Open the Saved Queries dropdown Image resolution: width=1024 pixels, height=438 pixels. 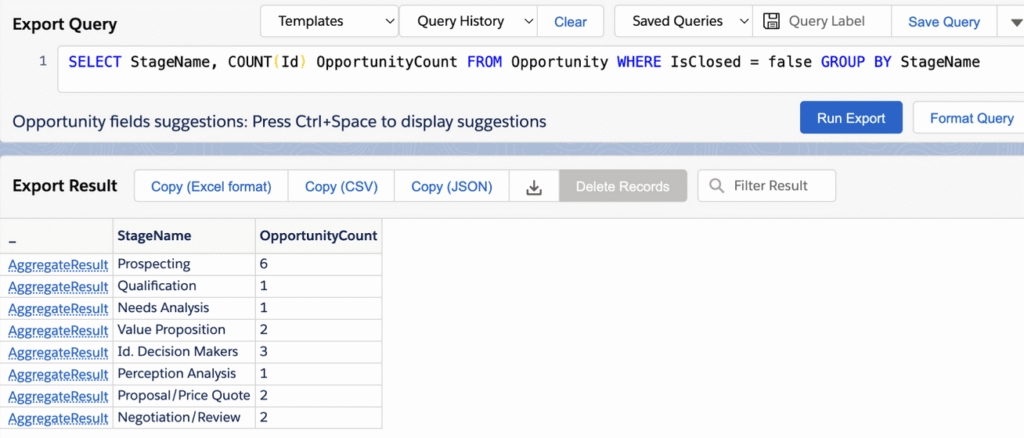click(x=683, y=22)
